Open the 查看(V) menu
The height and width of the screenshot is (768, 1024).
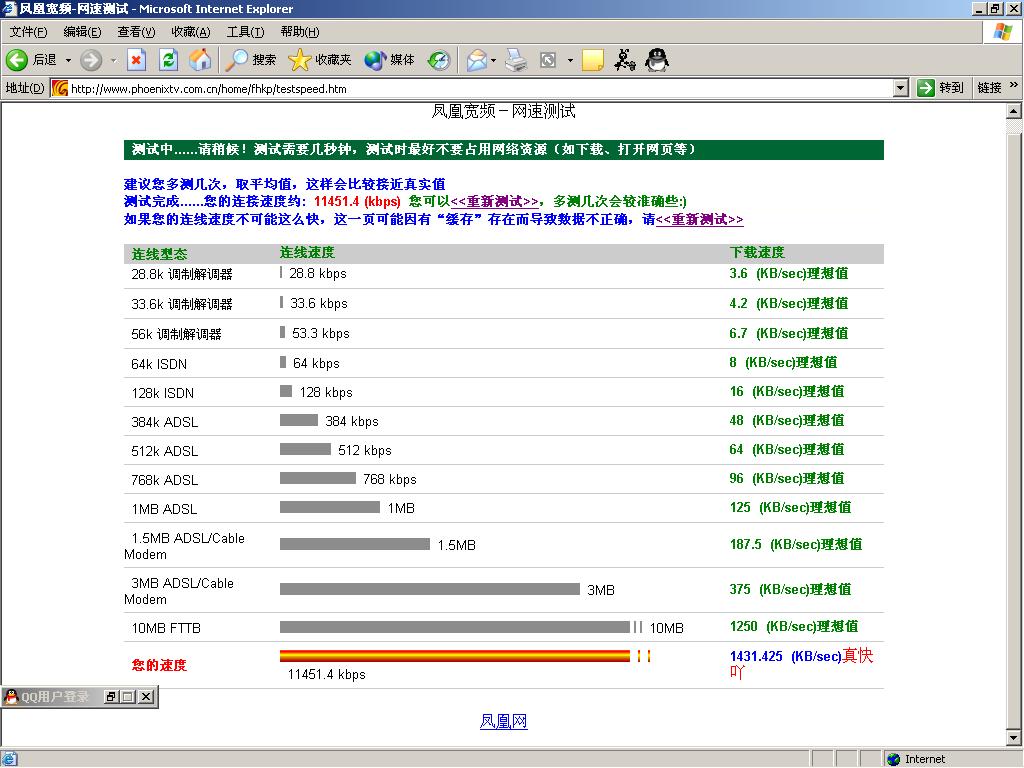(136, 32)
